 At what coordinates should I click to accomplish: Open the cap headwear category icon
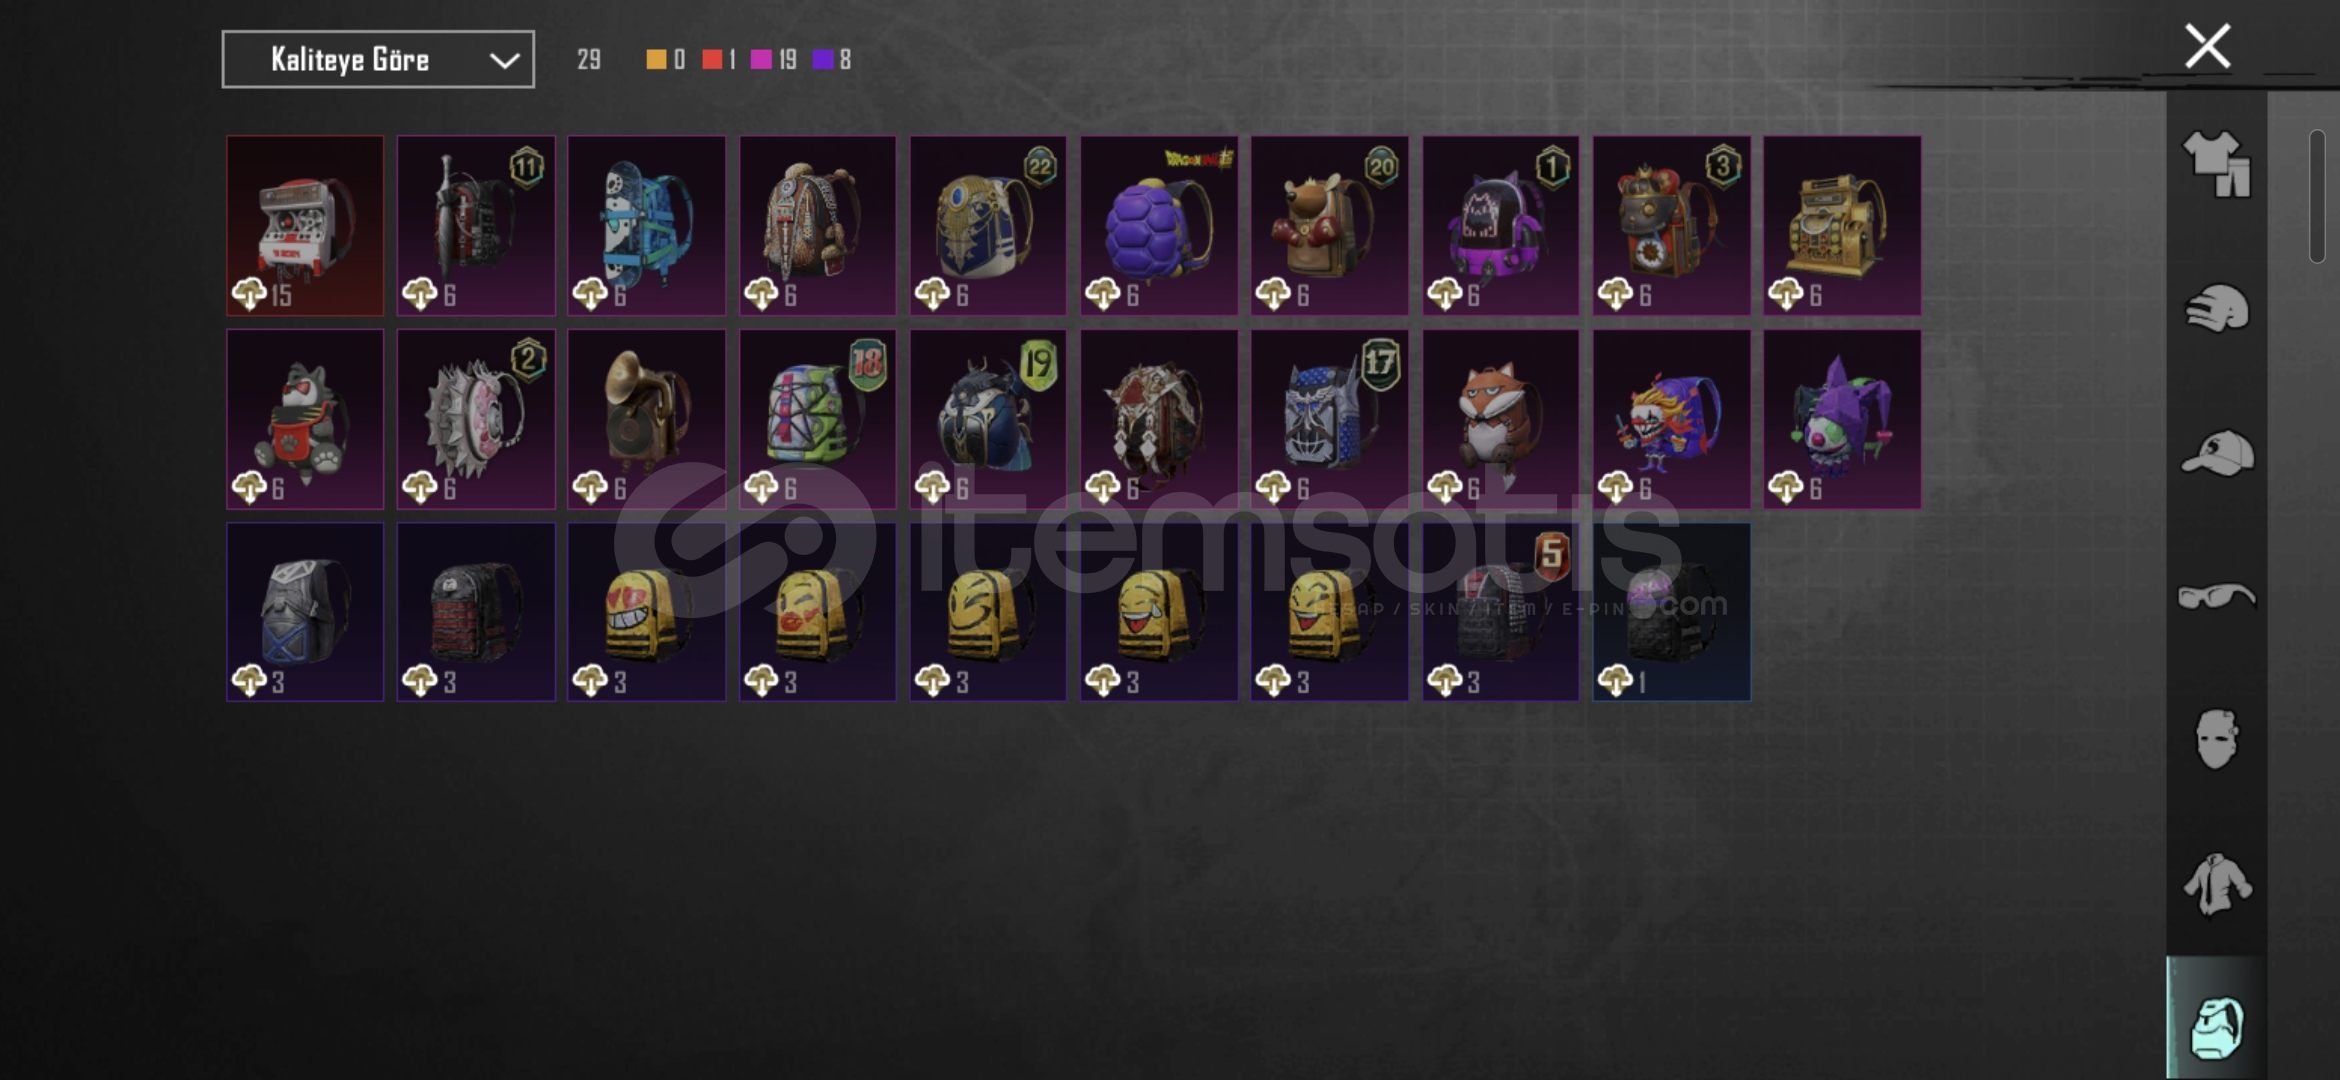coord(2217,453)
